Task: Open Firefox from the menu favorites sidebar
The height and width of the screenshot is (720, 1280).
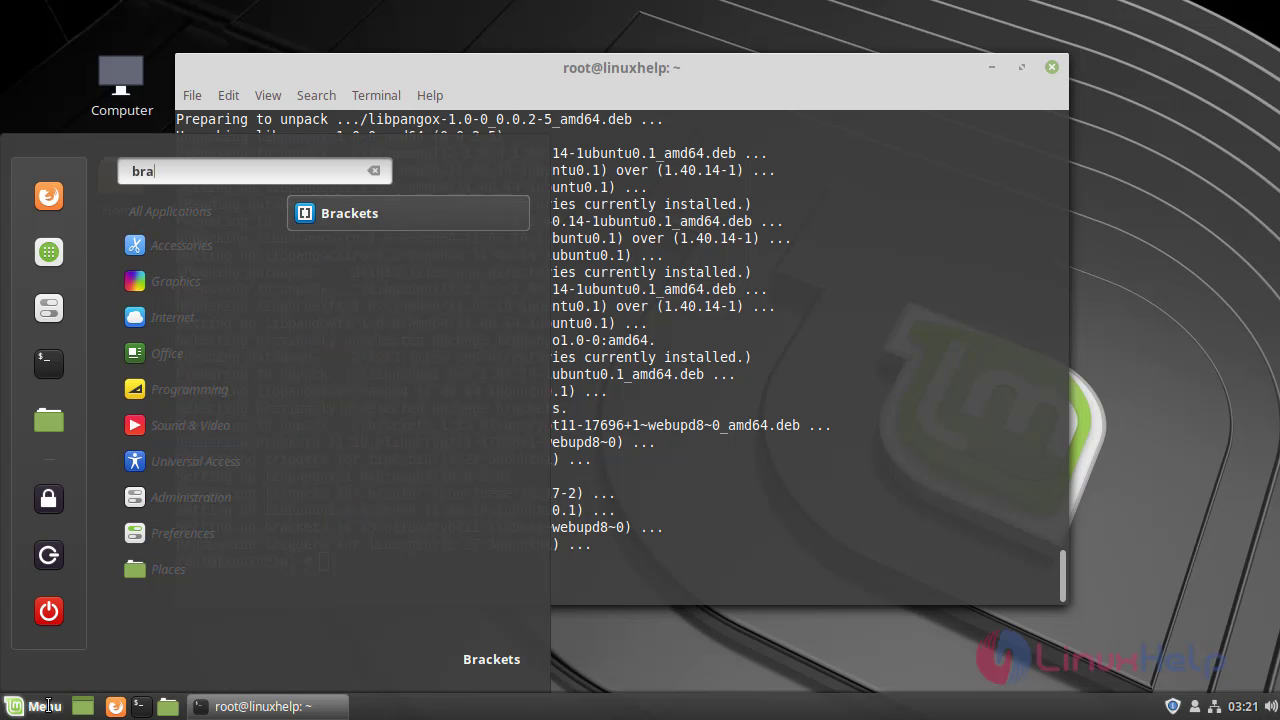Action: click(49, 196)
